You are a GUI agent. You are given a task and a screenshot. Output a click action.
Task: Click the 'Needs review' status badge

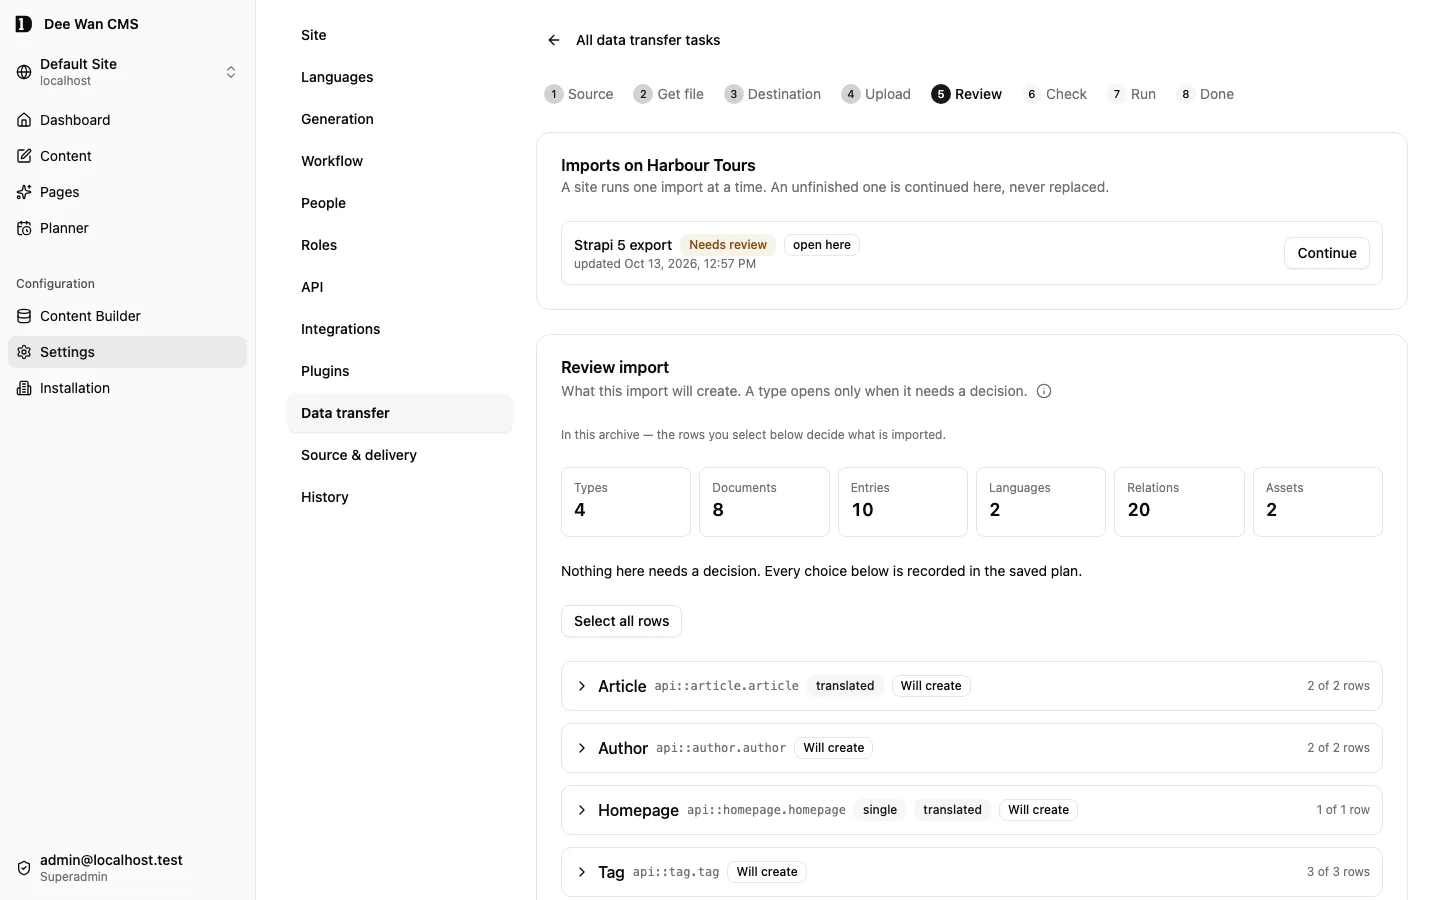[x=728, y=245]
